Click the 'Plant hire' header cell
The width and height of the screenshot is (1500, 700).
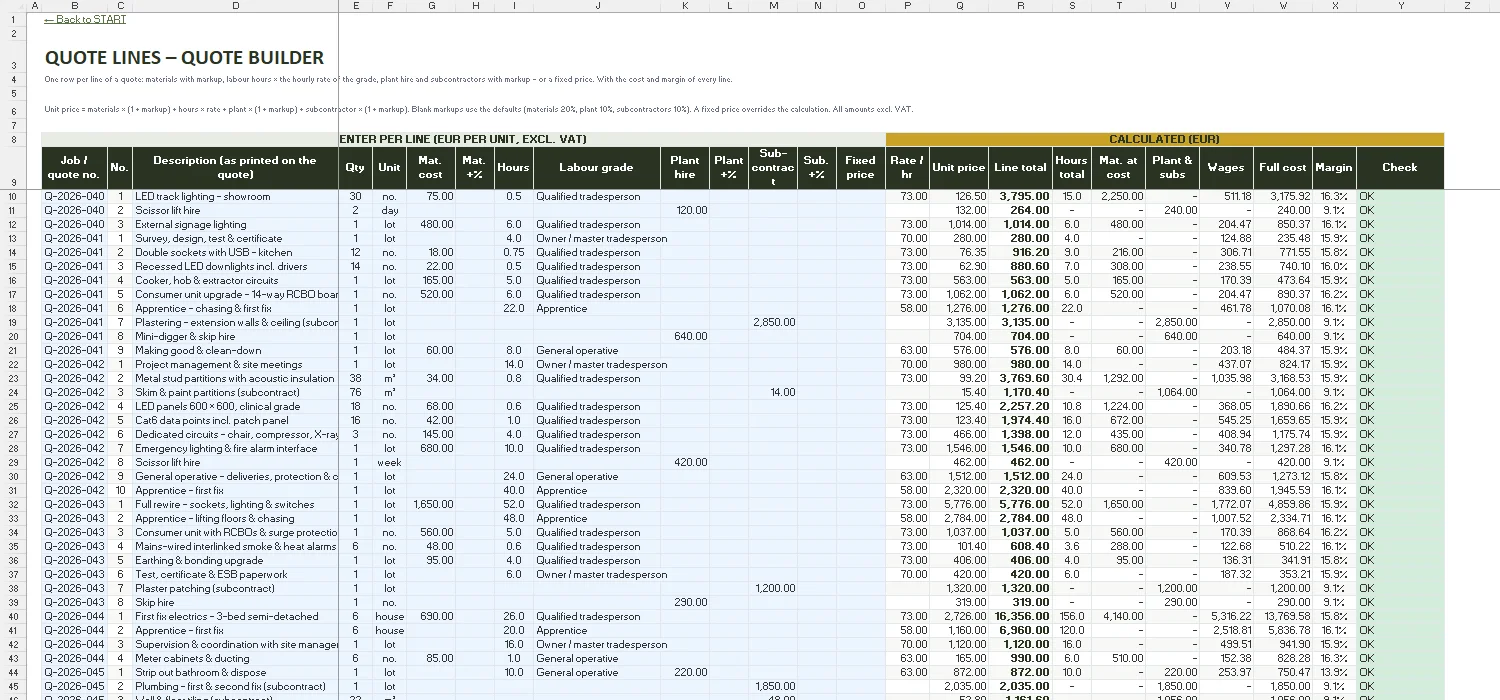tap(685, 167)
